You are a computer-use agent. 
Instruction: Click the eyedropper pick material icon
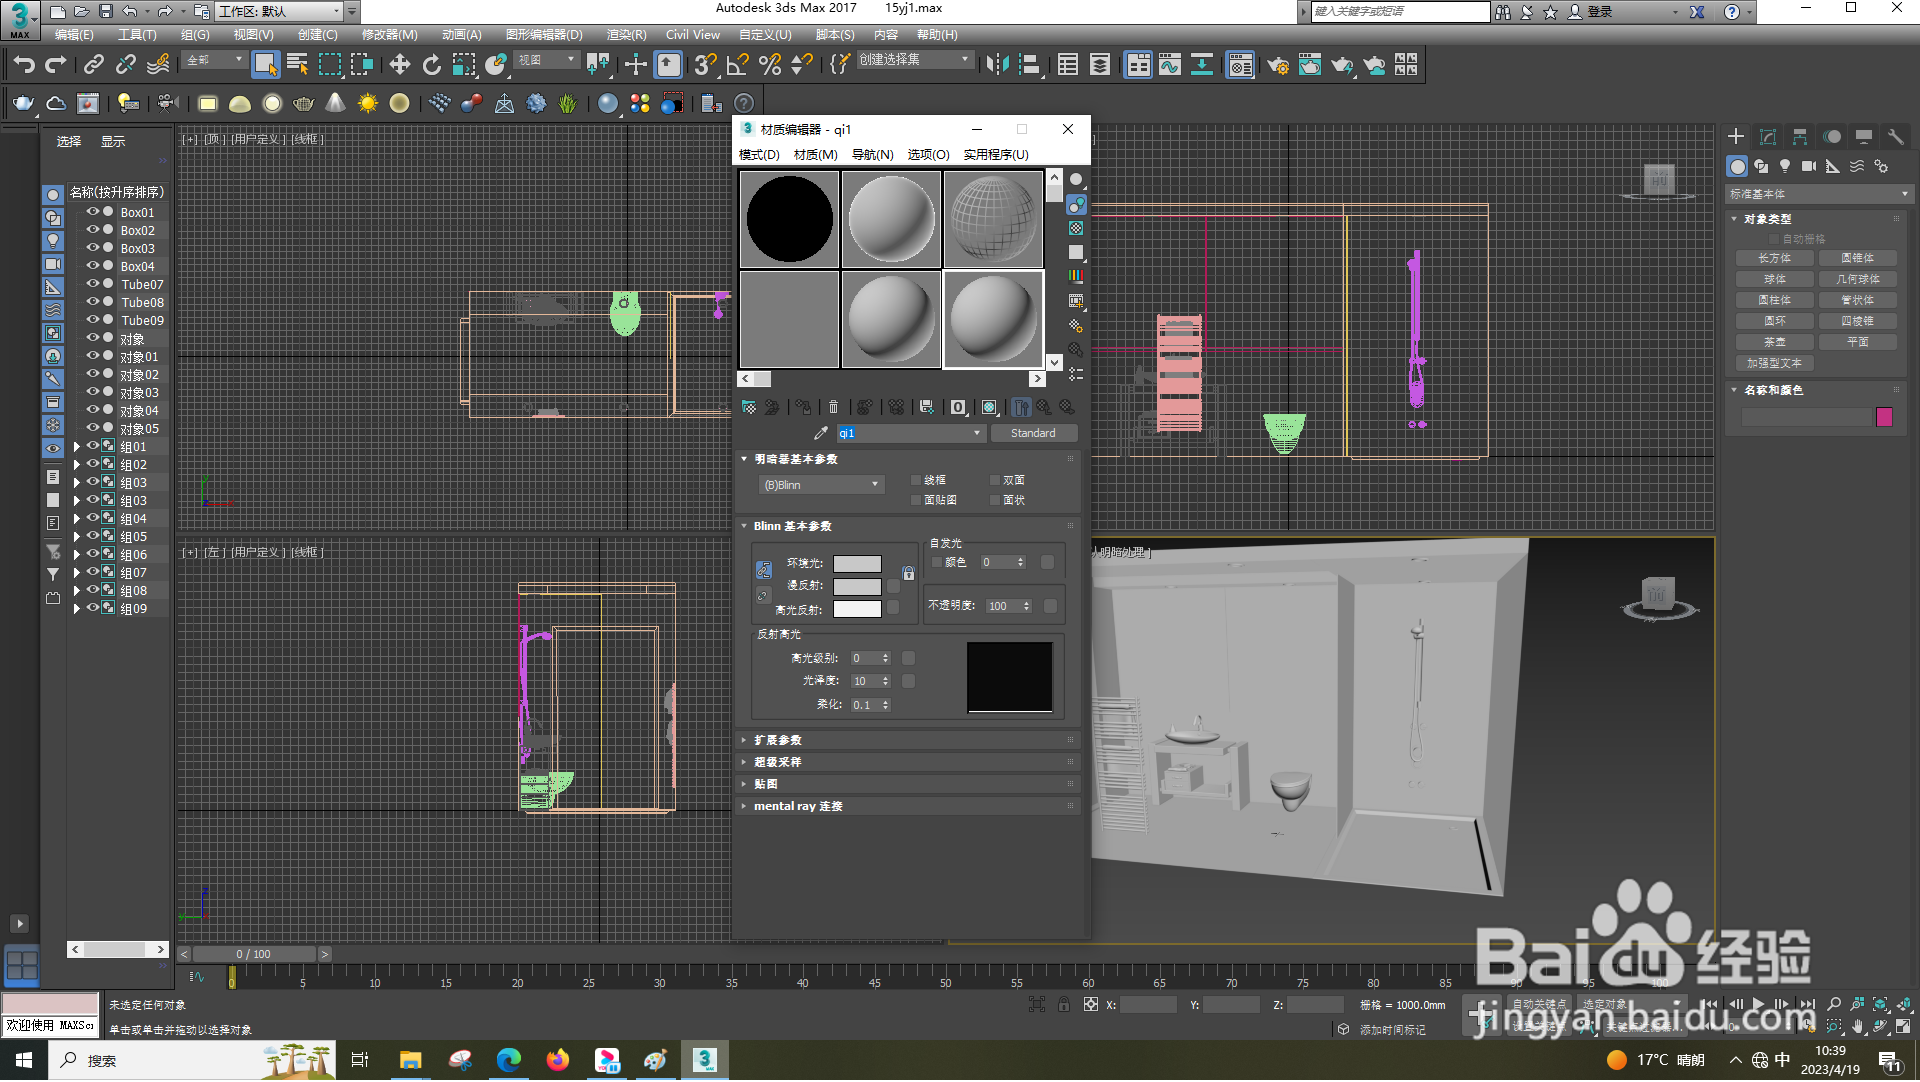coord(820,433)
